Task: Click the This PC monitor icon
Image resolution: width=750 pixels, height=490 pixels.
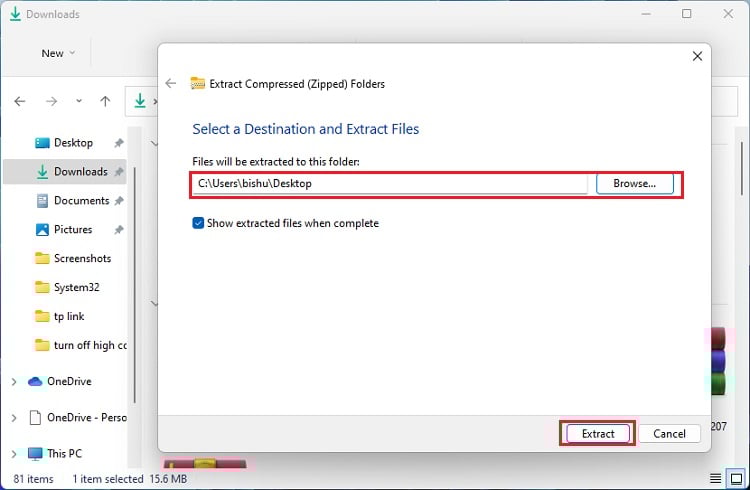Action: pyautogui.click(x=35, y=454)
